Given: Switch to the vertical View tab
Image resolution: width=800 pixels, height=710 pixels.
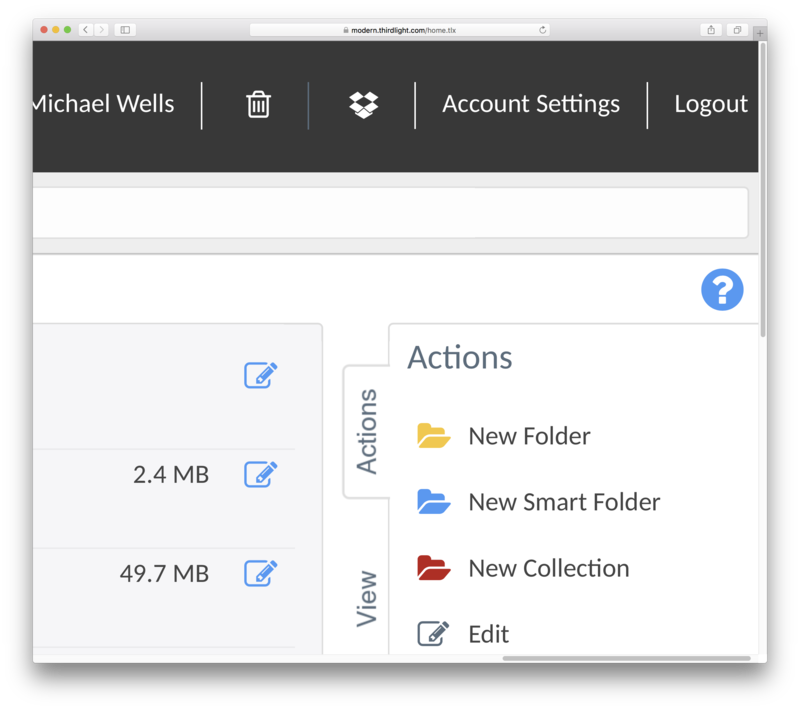Looking at the screenshot, I should 366,598.
